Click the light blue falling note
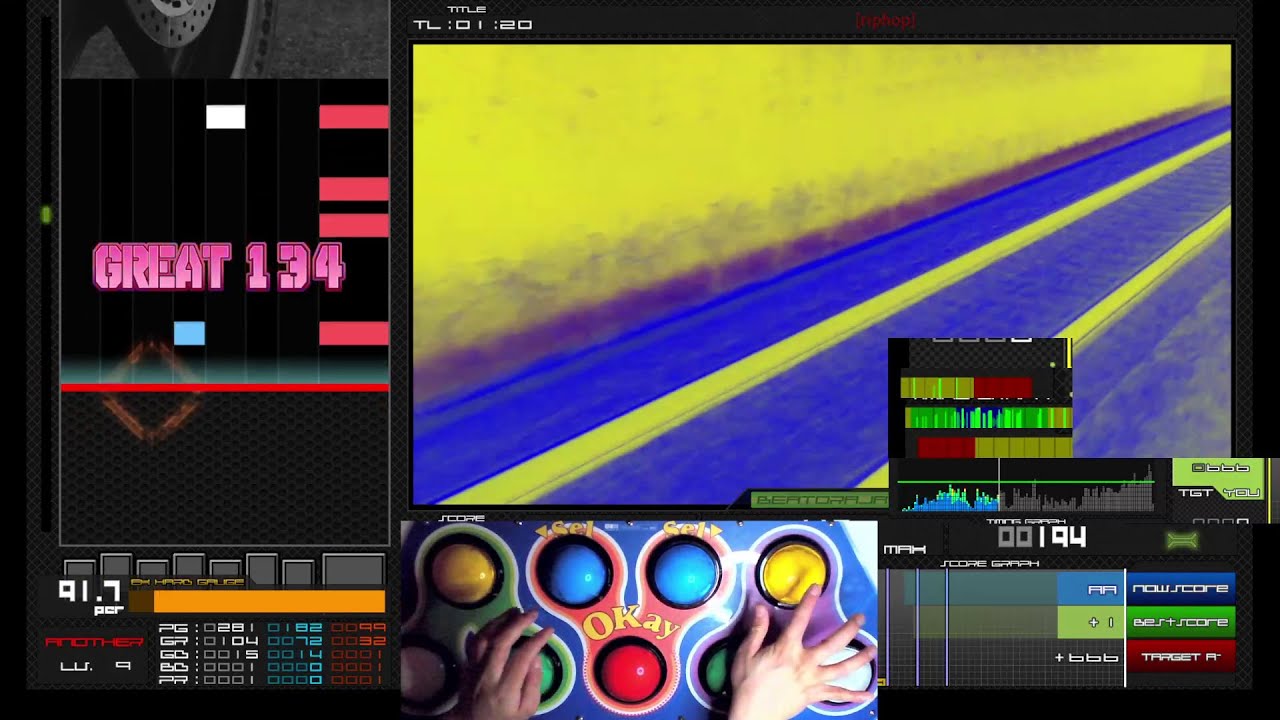The height and width of the screenshot is (720, 1280). coord(189,333)
